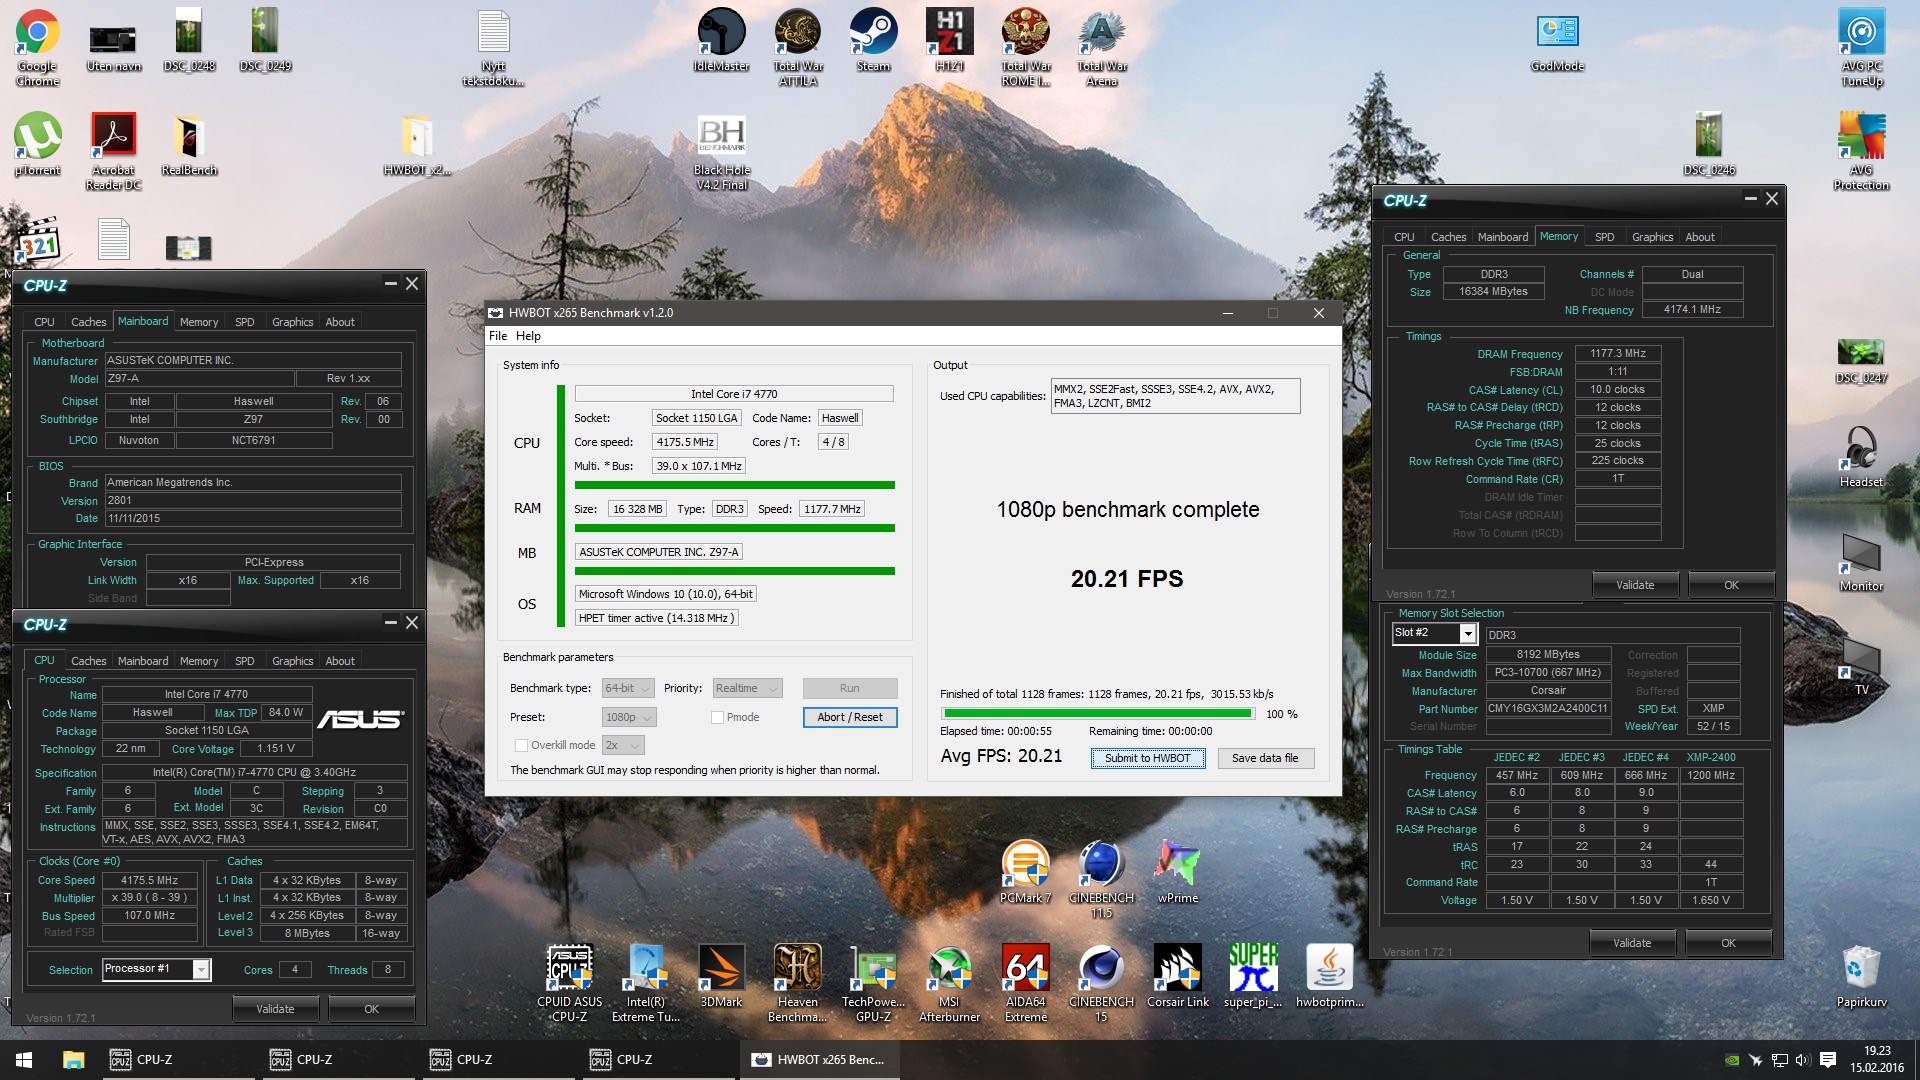1920x1080 pixels.
Task: Open Corsair Link desktop icon
Action: pos(1177,976)
